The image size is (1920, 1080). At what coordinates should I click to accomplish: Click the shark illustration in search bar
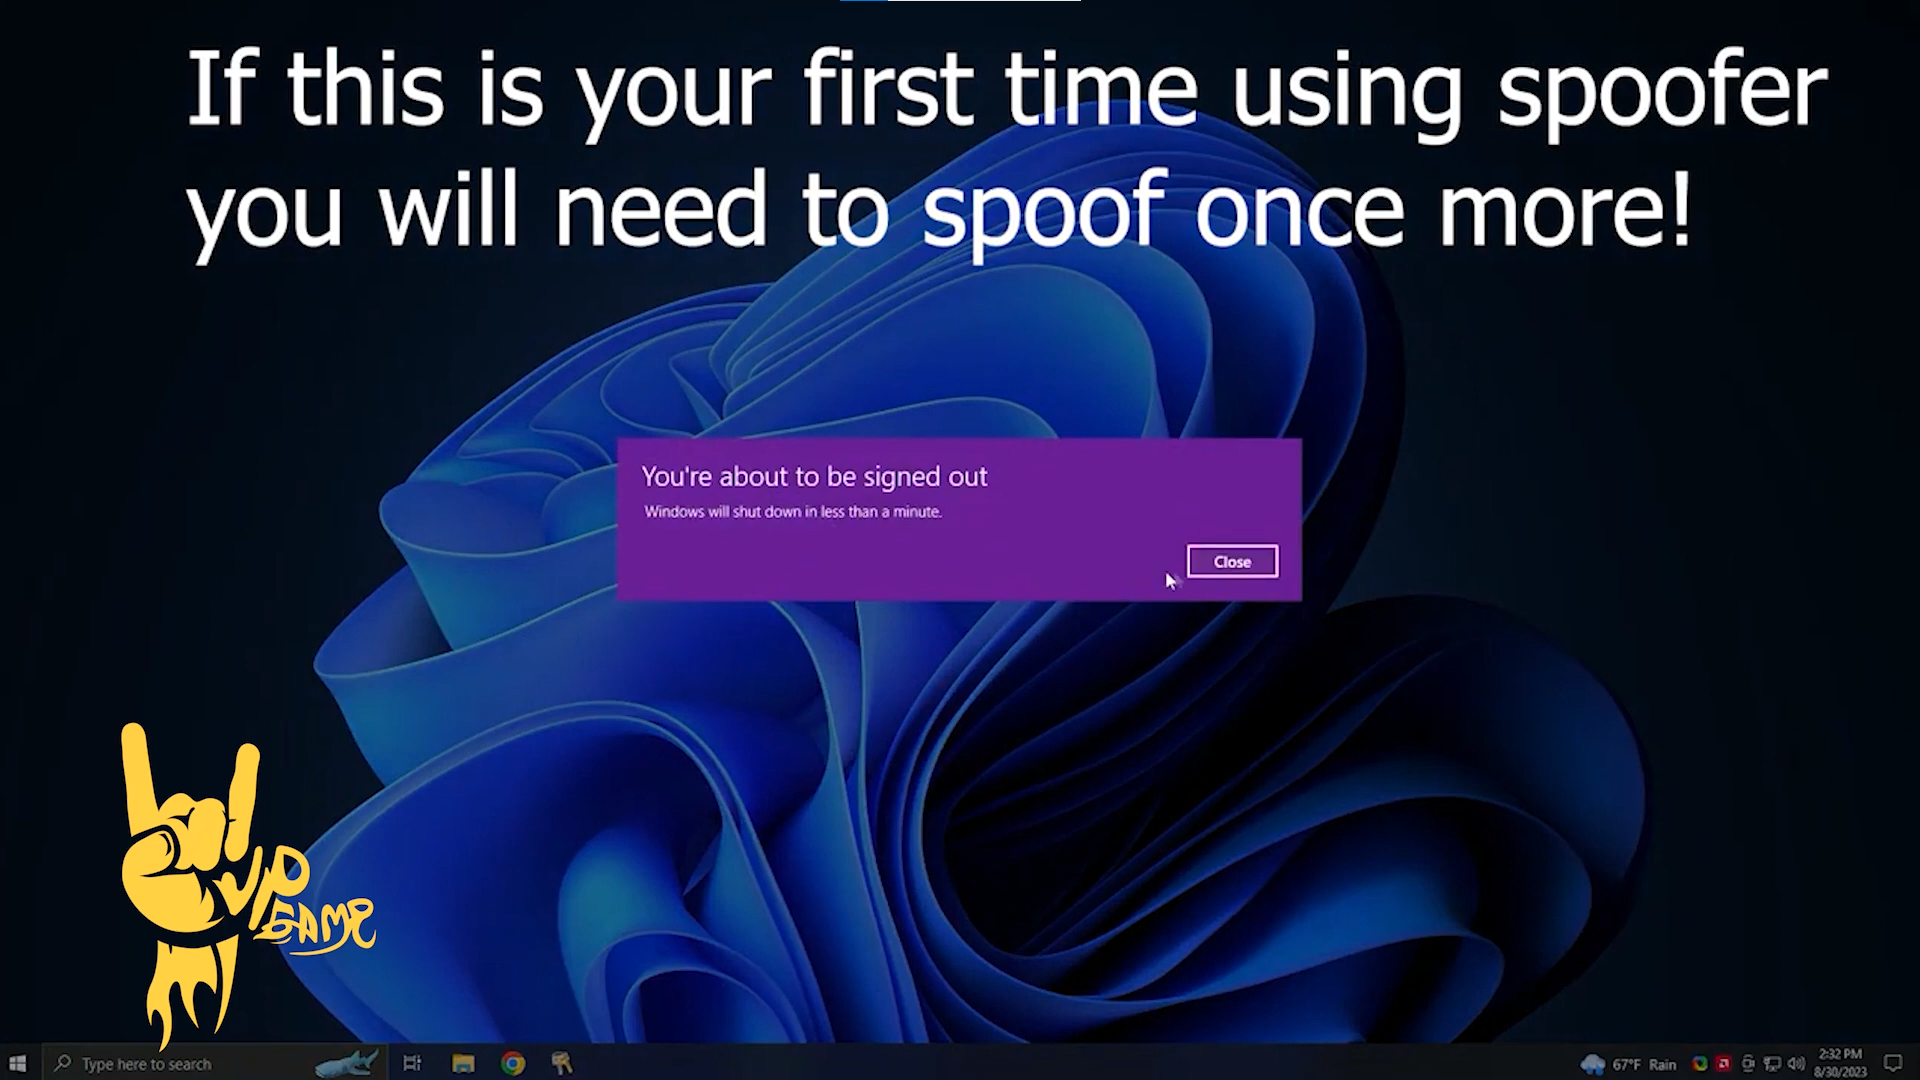(x=346, y=1062)
